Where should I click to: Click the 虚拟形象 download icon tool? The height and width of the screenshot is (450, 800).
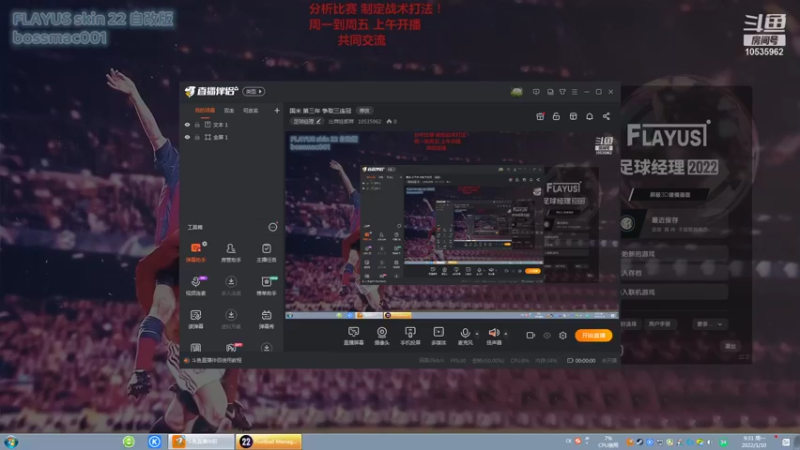click(231, 319)
